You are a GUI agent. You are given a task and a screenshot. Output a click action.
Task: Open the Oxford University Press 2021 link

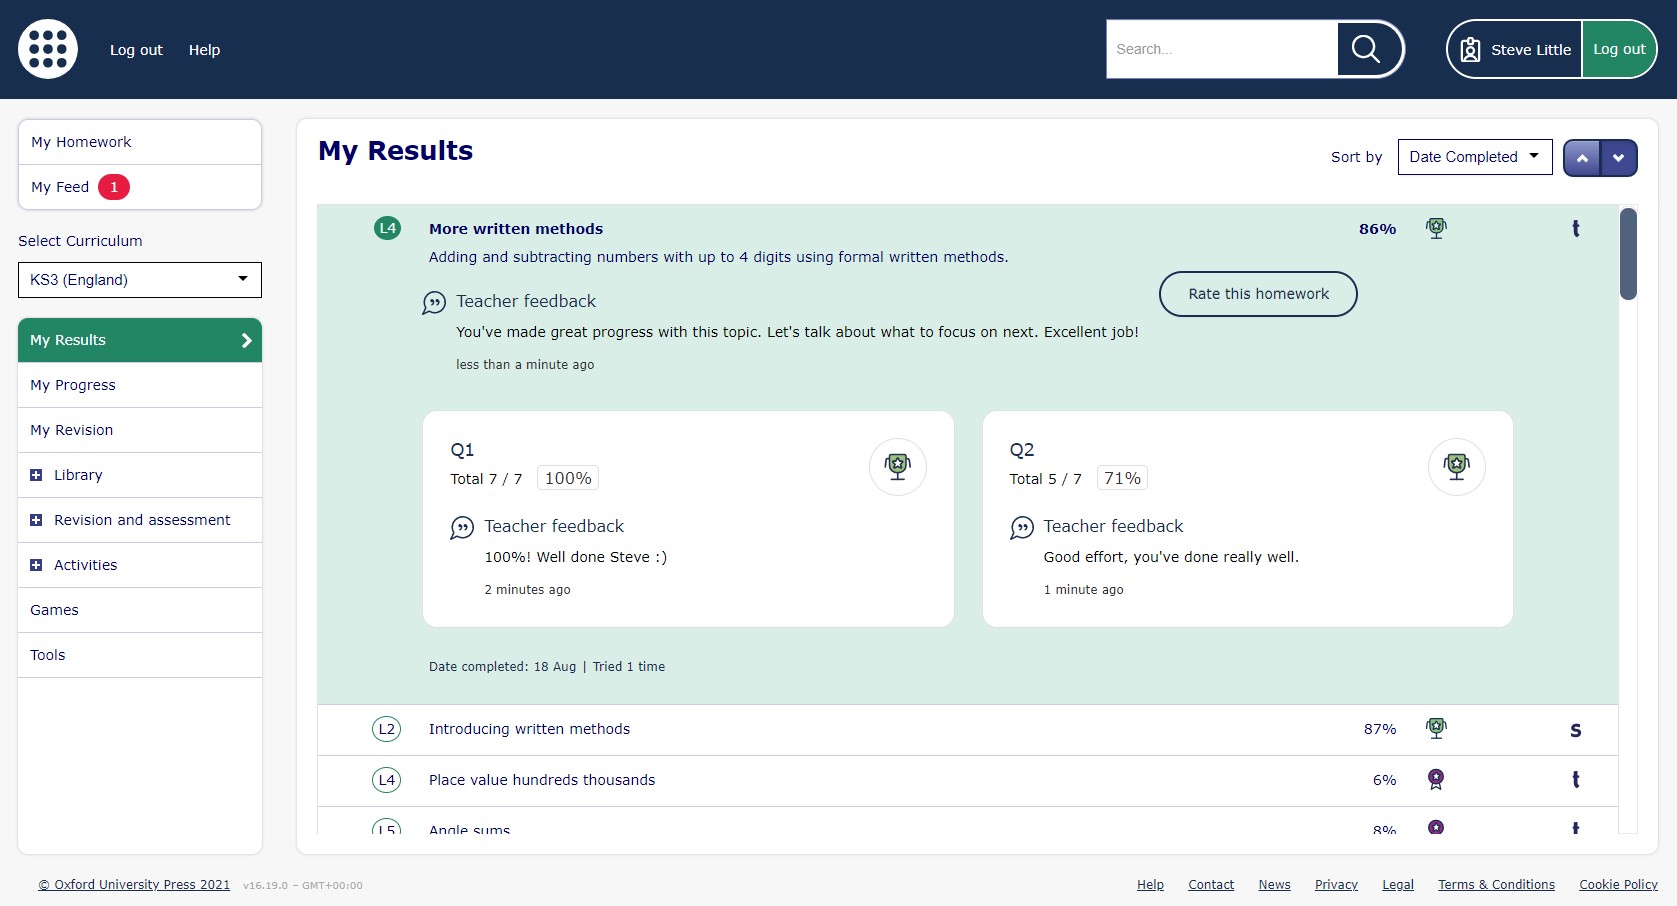pyautogui.click(x=134, y=885)
